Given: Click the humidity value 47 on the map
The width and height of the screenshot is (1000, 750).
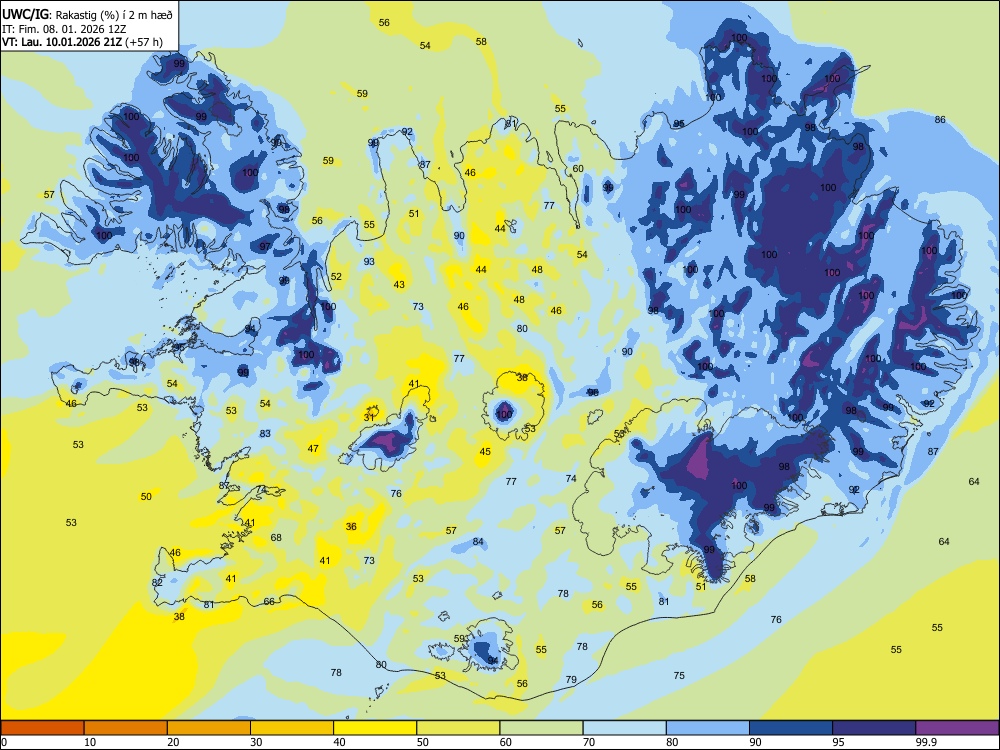Looking at the screenshot, I should pos(313,448).
